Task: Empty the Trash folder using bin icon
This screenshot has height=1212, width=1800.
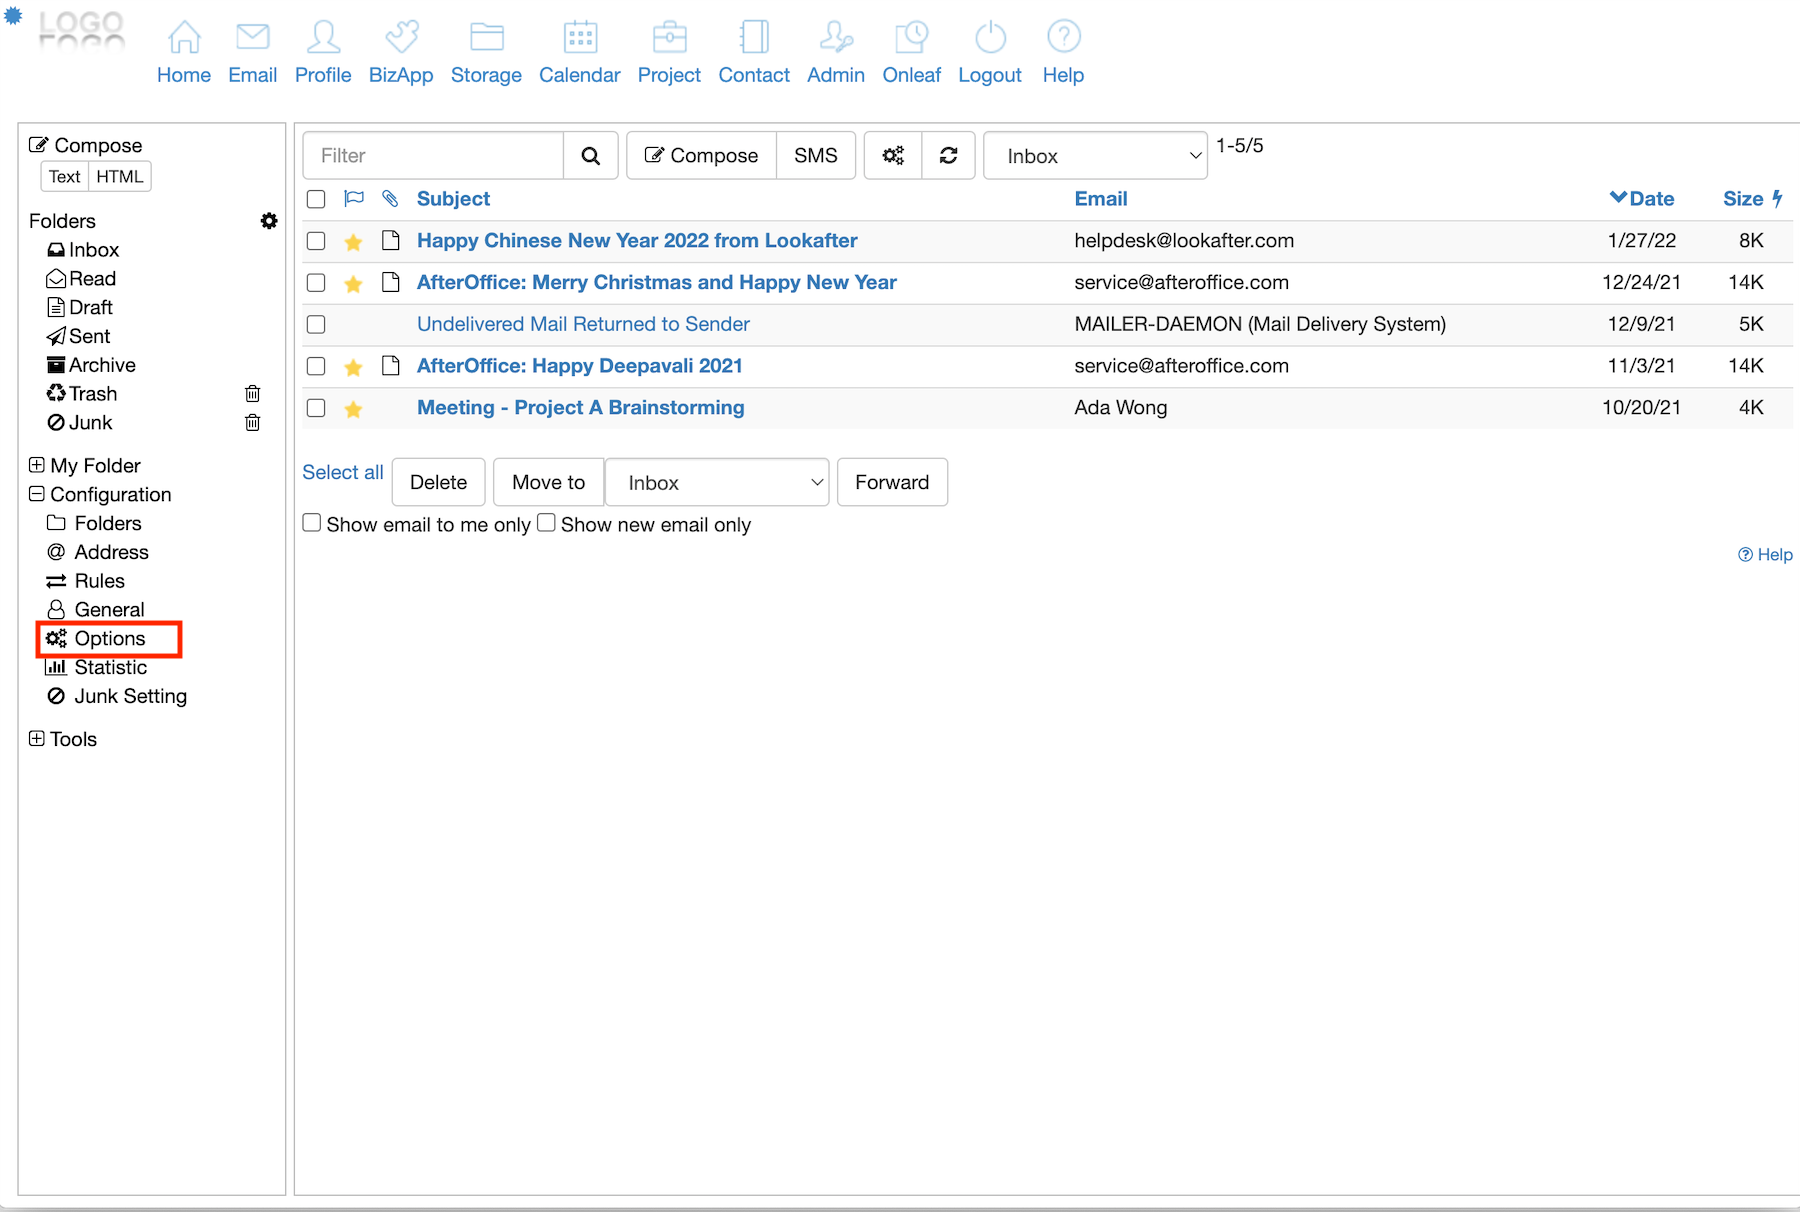Action: [253, 394]
